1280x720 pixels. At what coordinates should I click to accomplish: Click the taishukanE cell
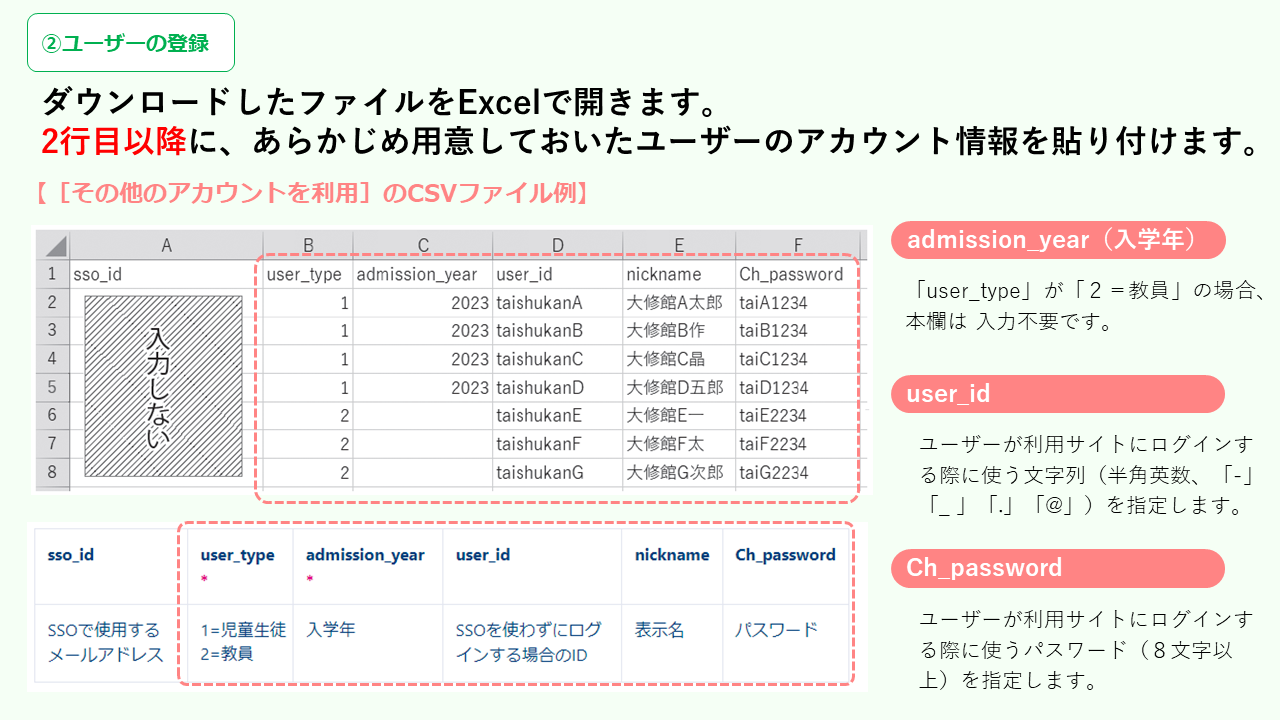(557, 416)
